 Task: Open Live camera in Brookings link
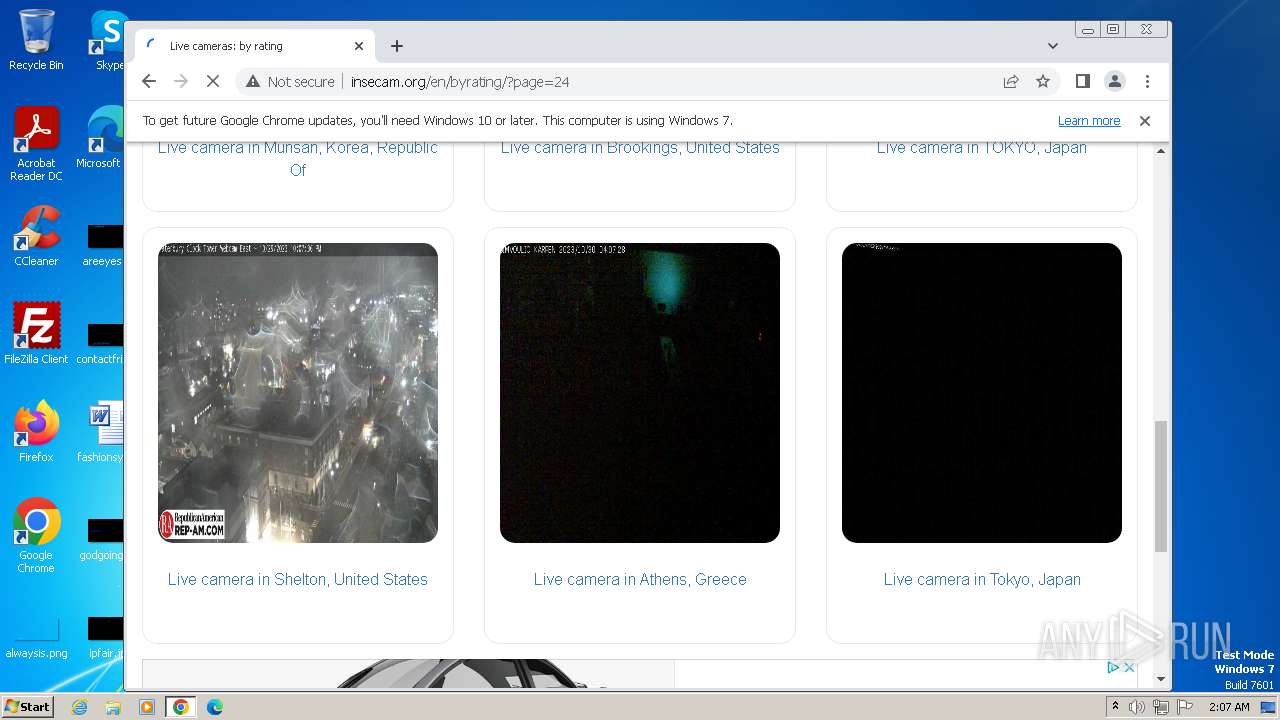pyautogui.click(x=640, y=147)
